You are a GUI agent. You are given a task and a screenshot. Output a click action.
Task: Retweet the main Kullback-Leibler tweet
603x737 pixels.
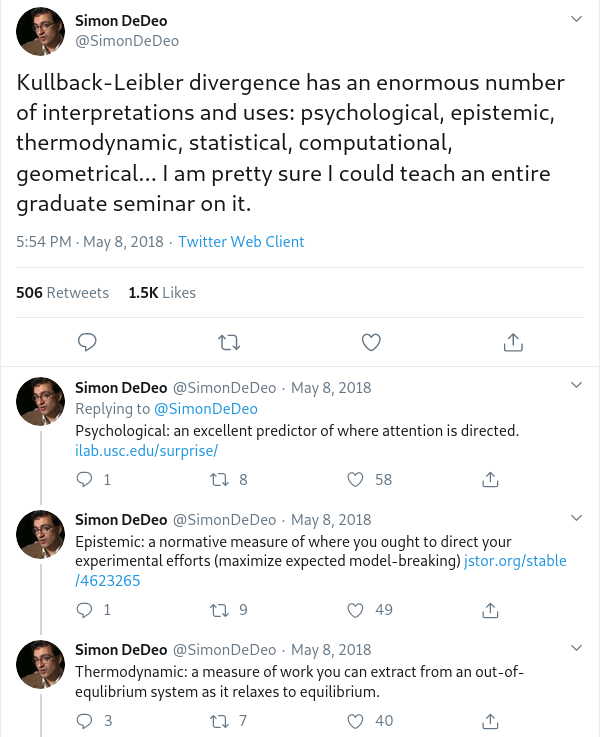229,342
